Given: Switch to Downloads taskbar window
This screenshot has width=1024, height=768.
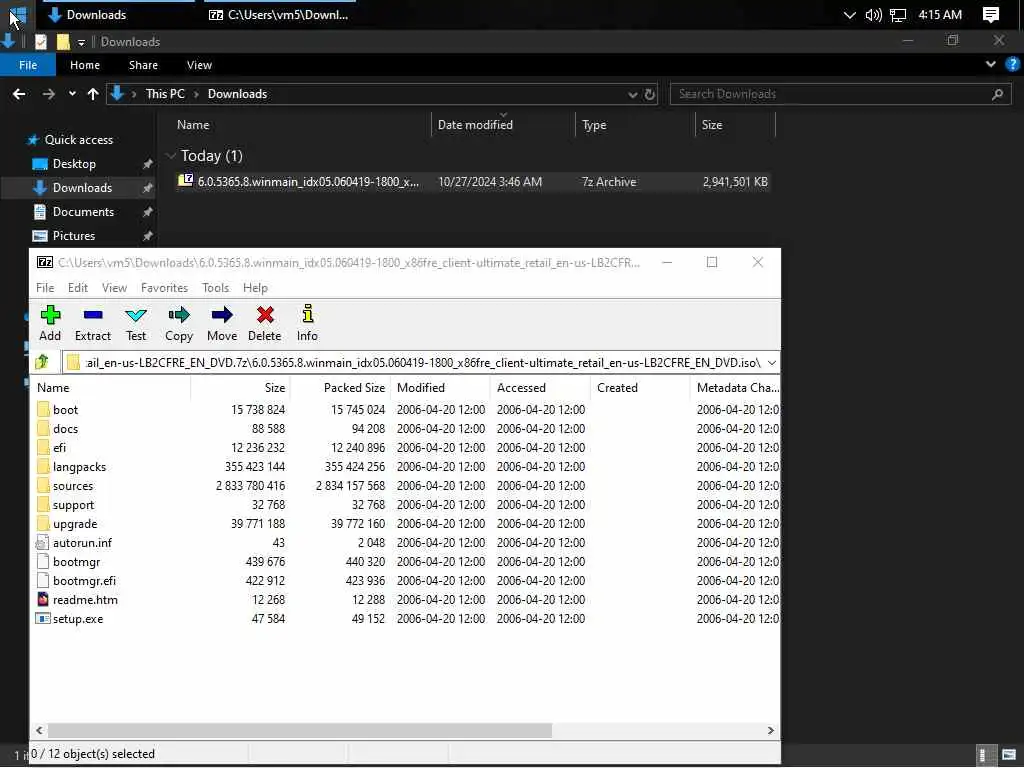Looking at the screenshot, I should (x=118, y=14).
